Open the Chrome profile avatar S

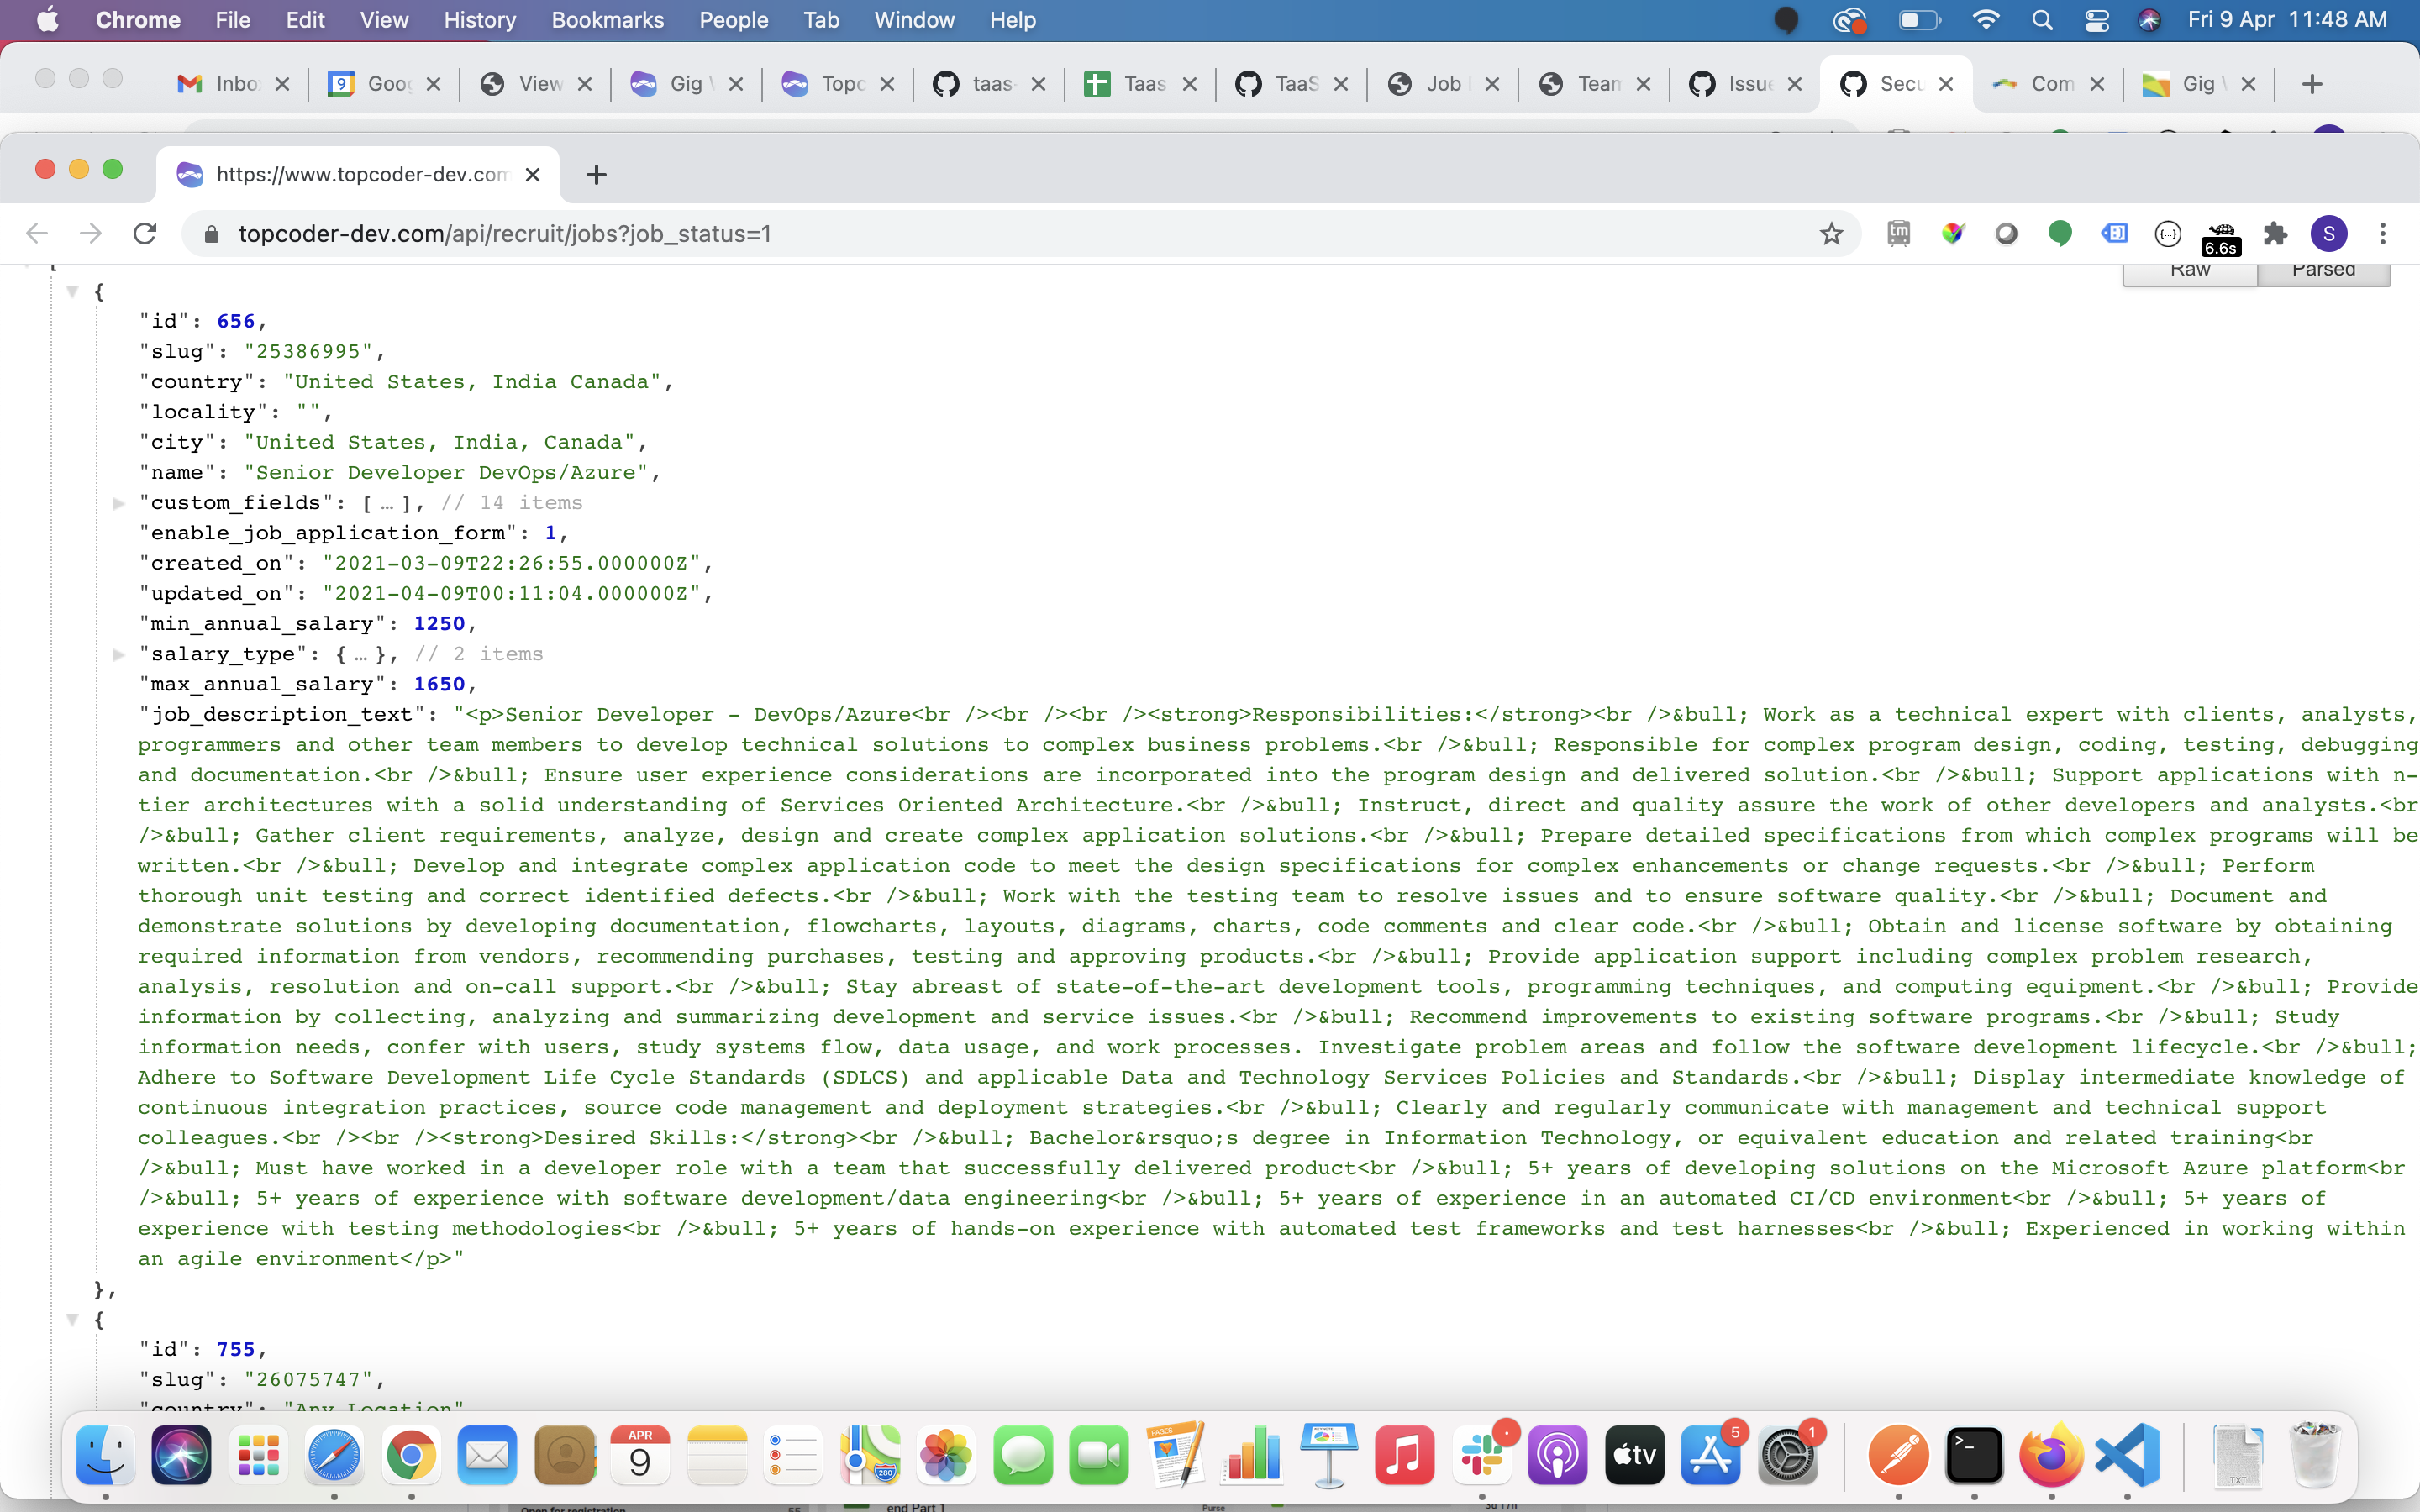click(2329, 234)
